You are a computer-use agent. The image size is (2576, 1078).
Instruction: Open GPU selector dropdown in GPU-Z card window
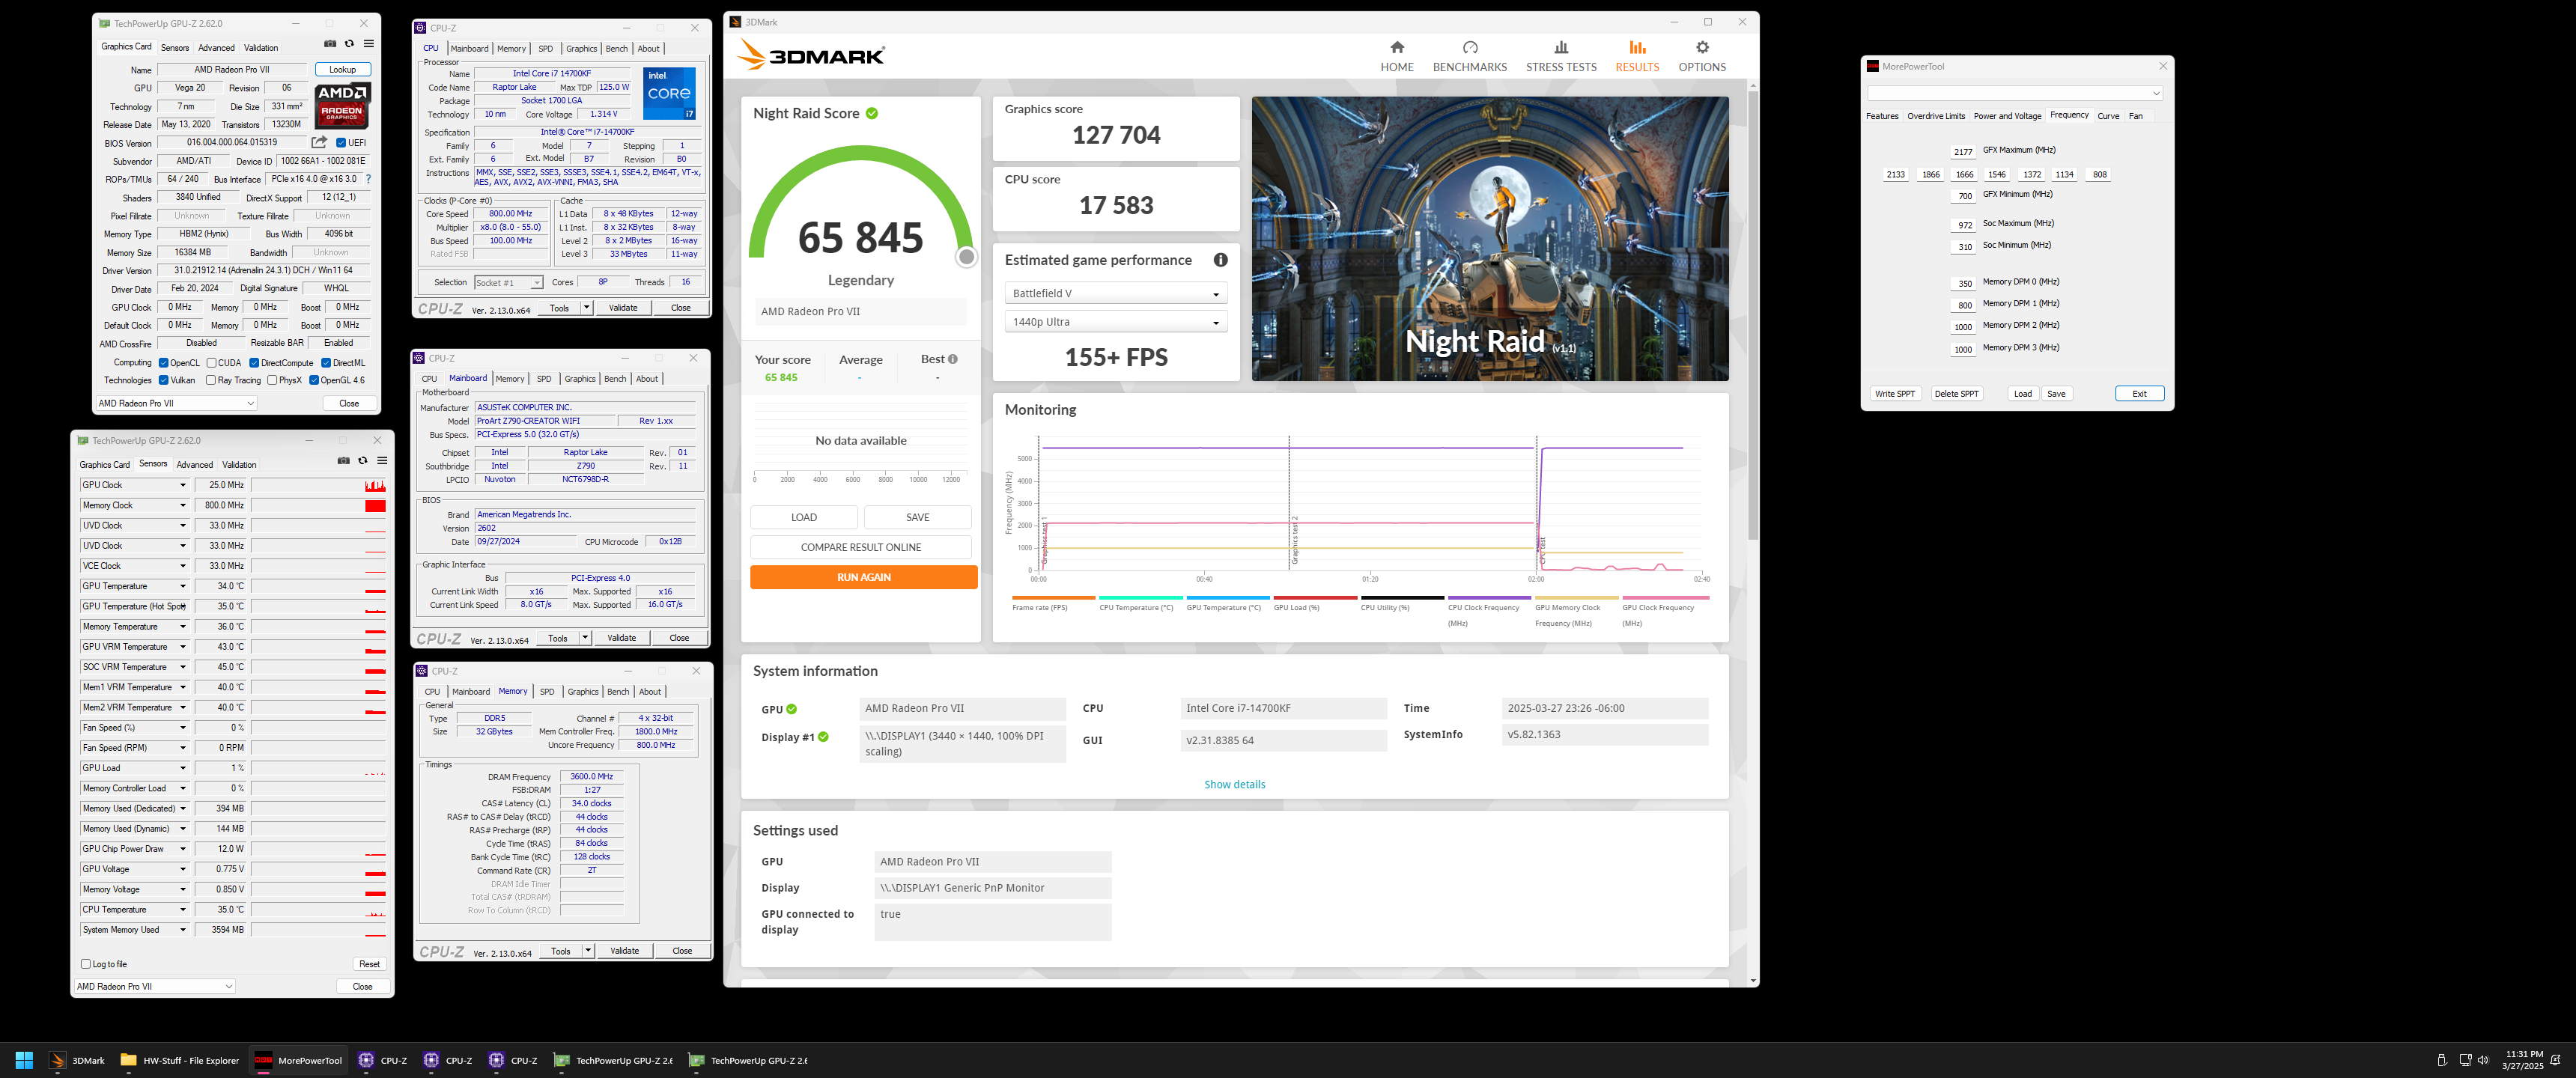point(176,403)
